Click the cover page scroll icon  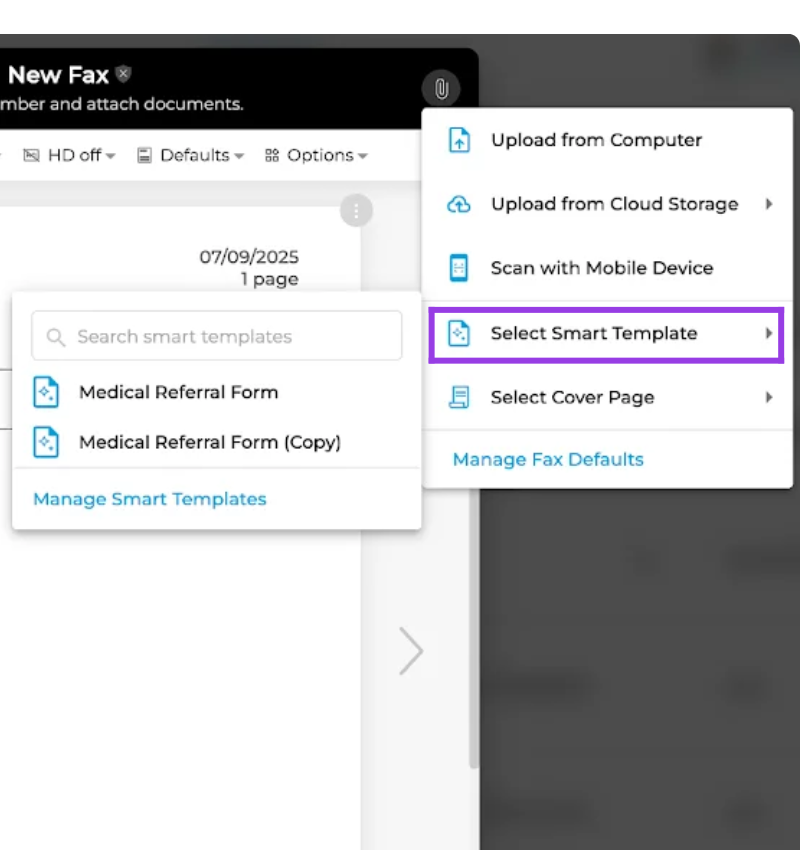click(x=459, y=397)
